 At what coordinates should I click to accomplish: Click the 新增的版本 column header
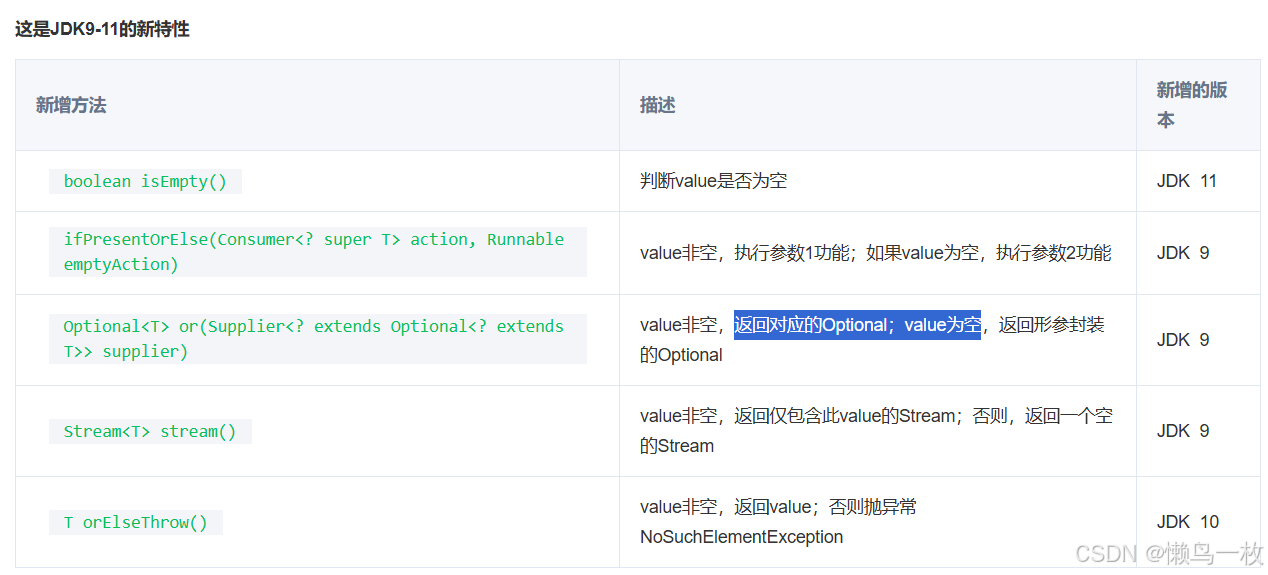[x=1192, y=105]
